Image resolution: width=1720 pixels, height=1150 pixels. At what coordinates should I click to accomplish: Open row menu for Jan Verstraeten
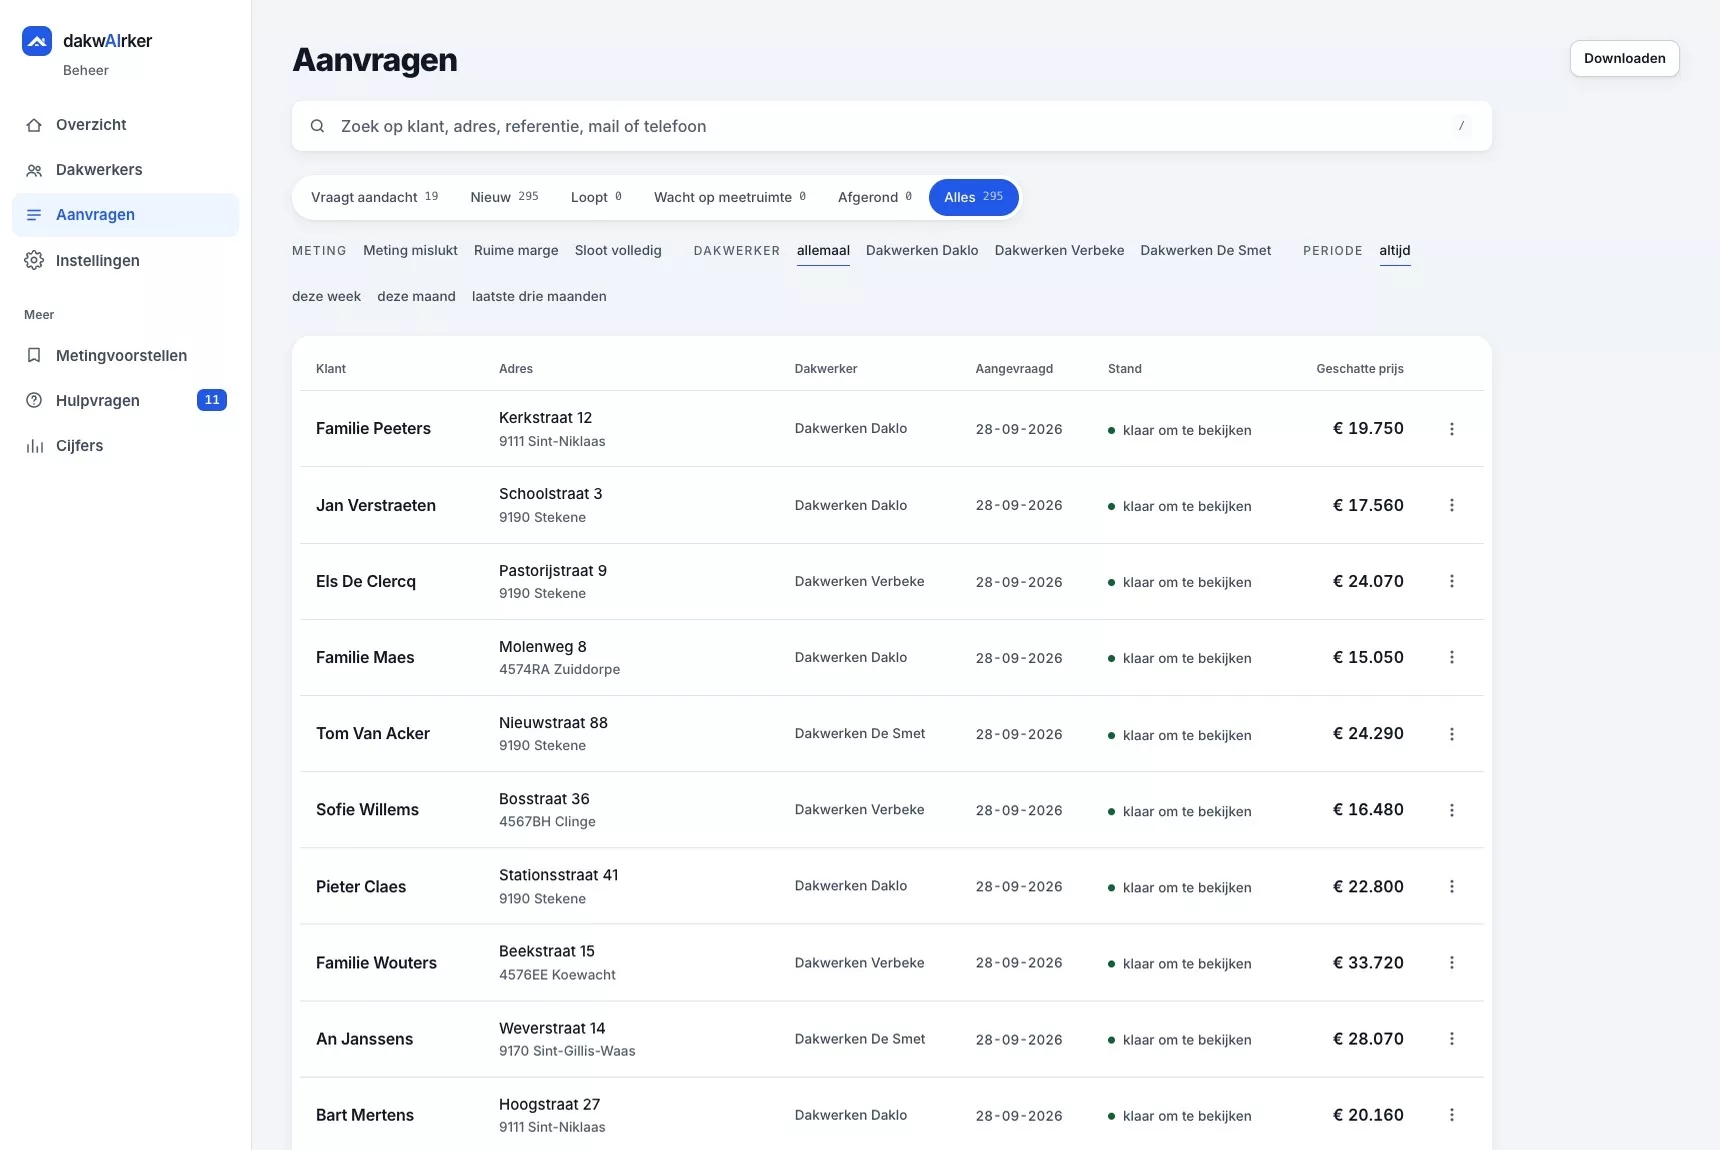click(1452, 505)
